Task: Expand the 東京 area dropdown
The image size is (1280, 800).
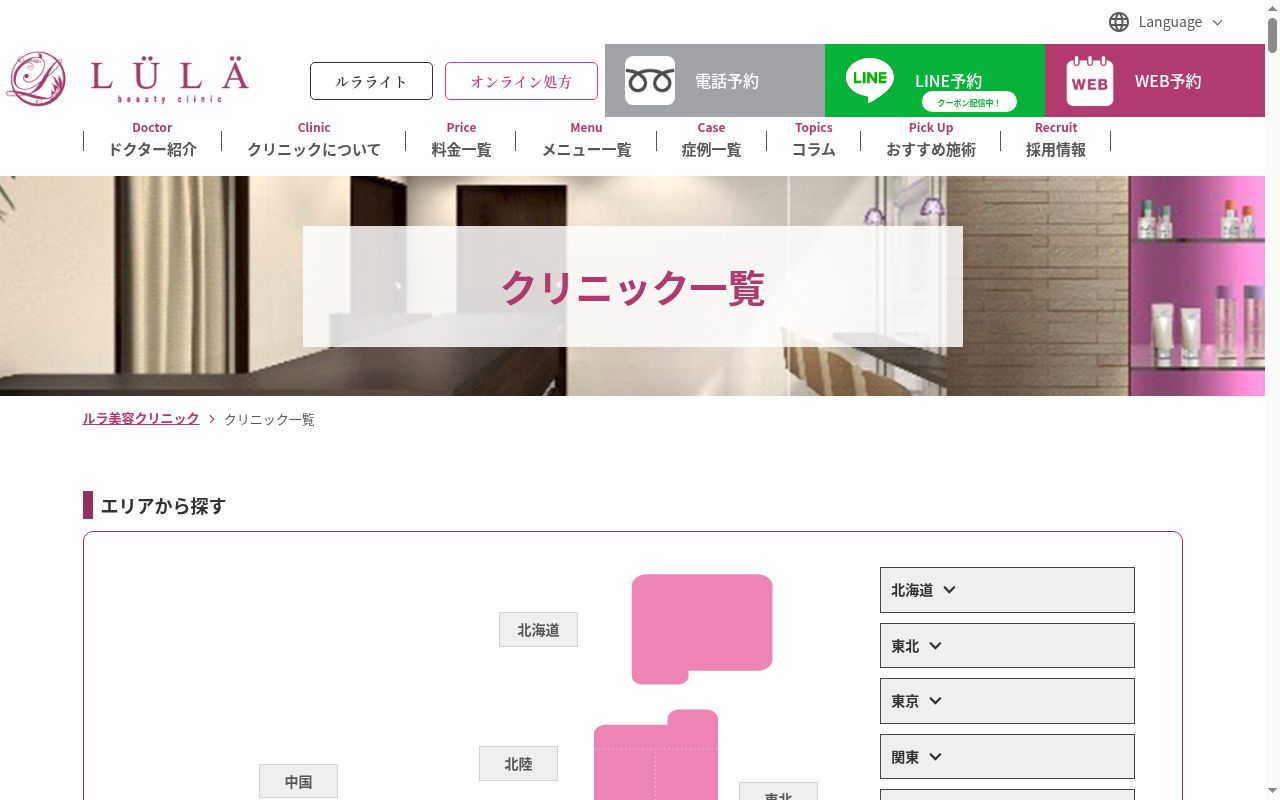Action: tap(1007, 701)
